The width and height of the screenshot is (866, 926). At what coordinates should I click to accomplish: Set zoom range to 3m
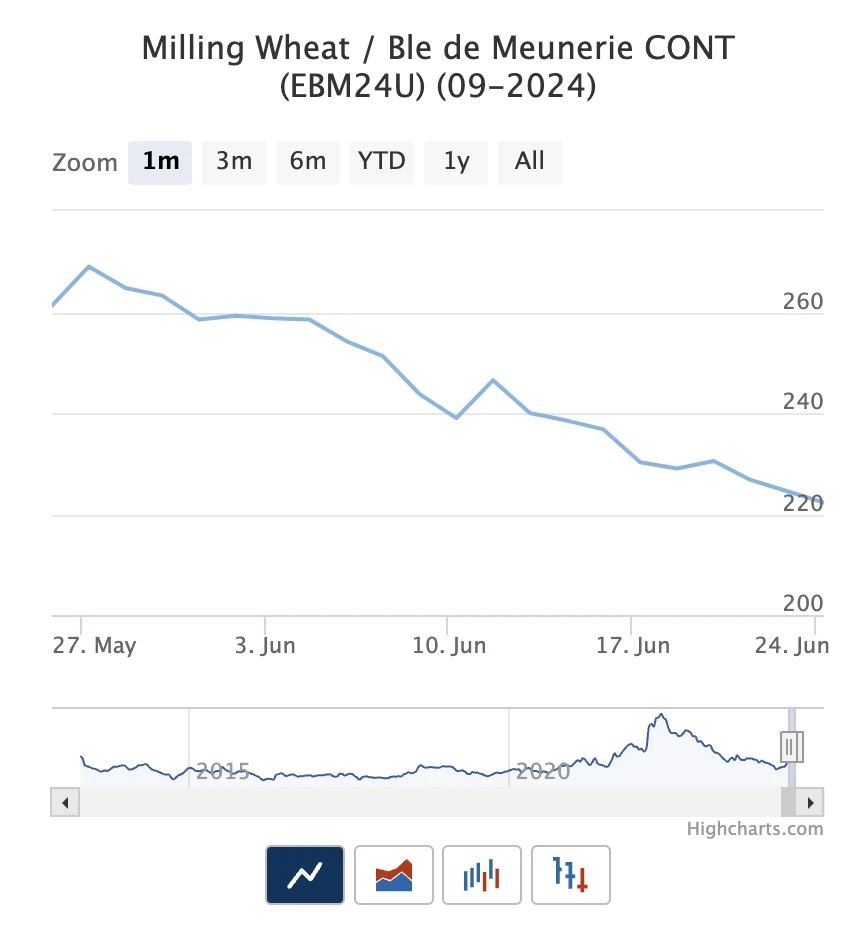coord(234,161)
